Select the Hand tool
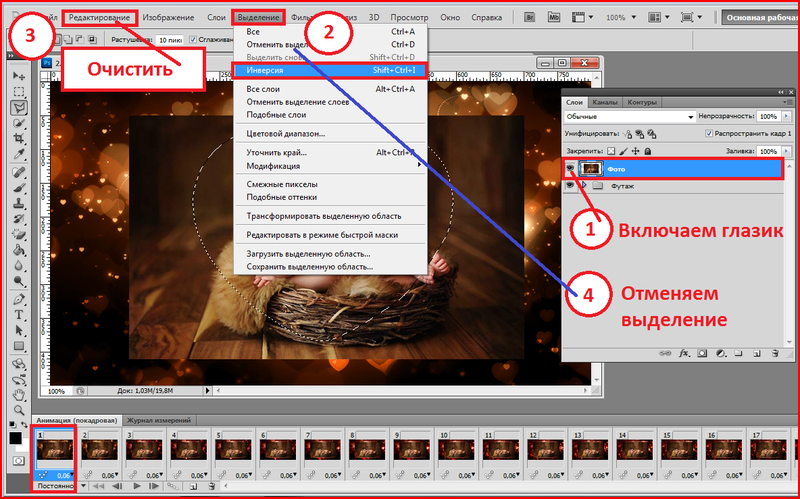Image resolution: width=800 pixels, height=499 pixels. click(19, 394)
